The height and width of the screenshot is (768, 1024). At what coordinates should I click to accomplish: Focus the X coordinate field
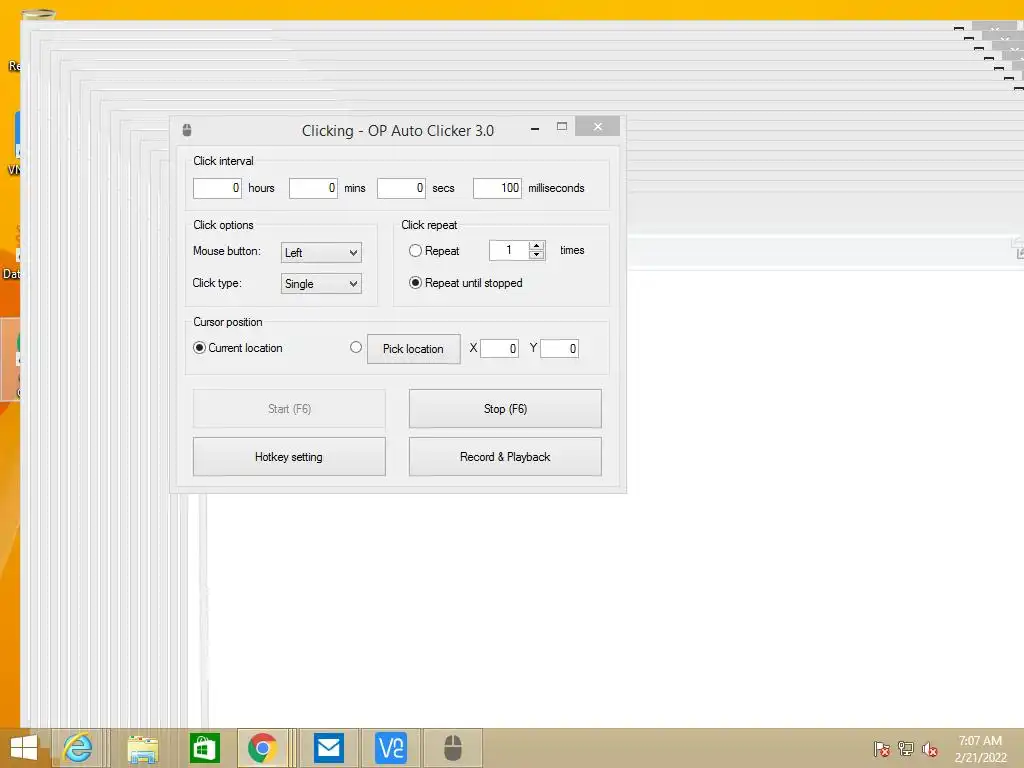tap(500, 348)
